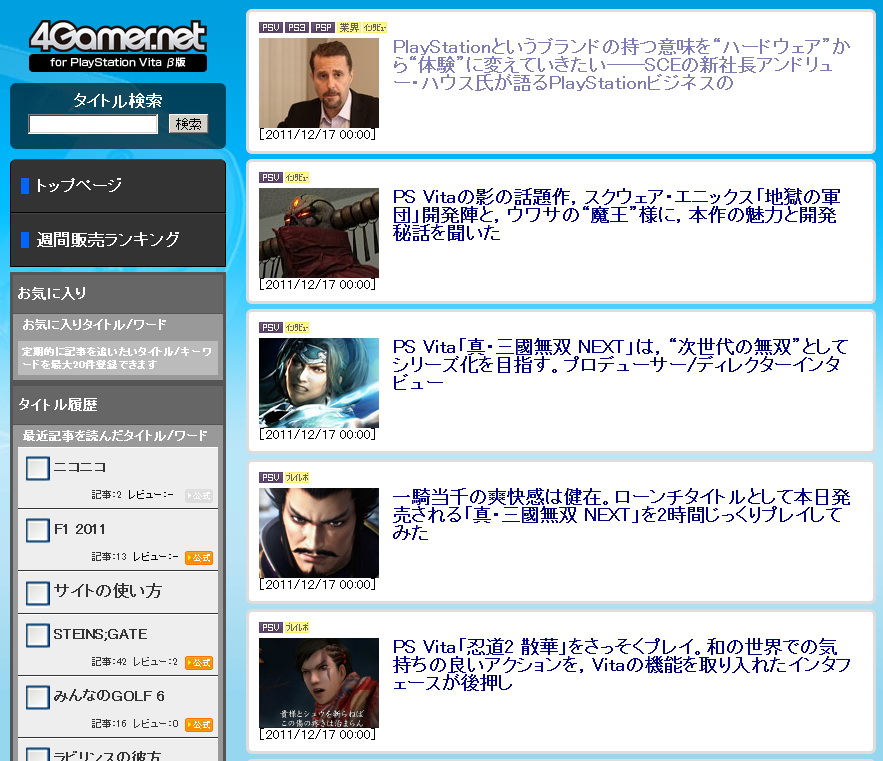Viewport: 883px width, 761px height.
Task: Click the 定期的に記事を追いたい note box
Action: click(x=118, y=358)
